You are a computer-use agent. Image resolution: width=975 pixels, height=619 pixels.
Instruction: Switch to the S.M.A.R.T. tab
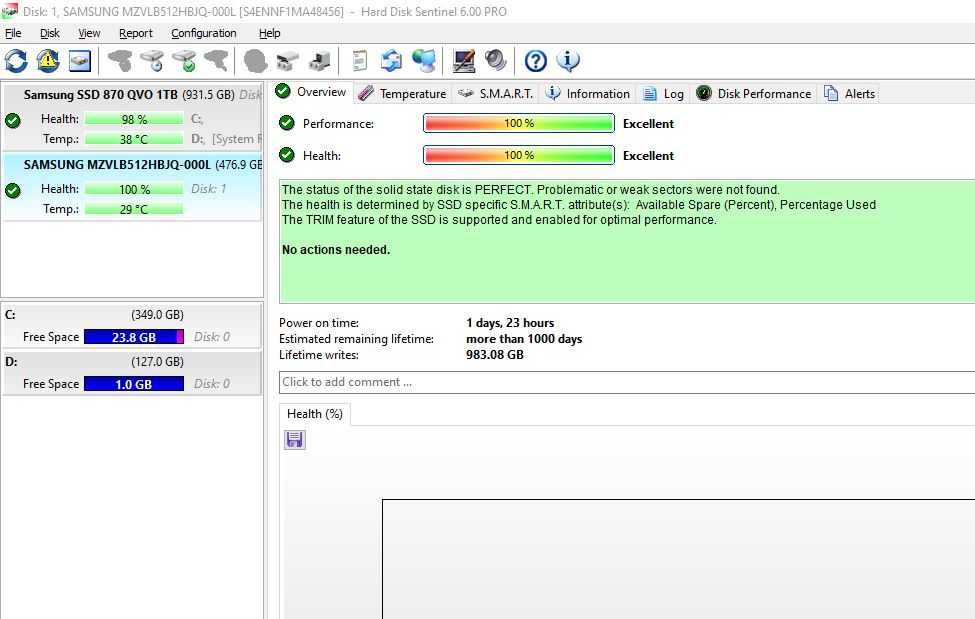[495, 93]
